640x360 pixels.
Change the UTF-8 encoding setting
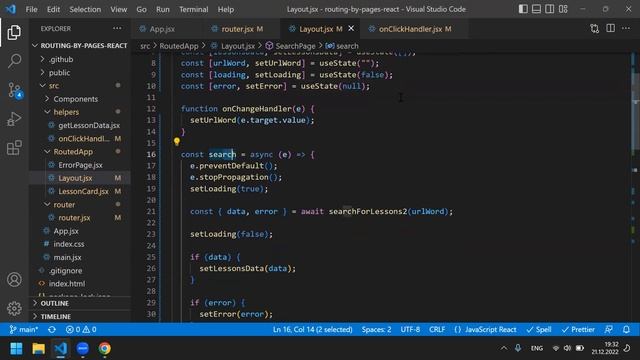(x=410, y=329)
